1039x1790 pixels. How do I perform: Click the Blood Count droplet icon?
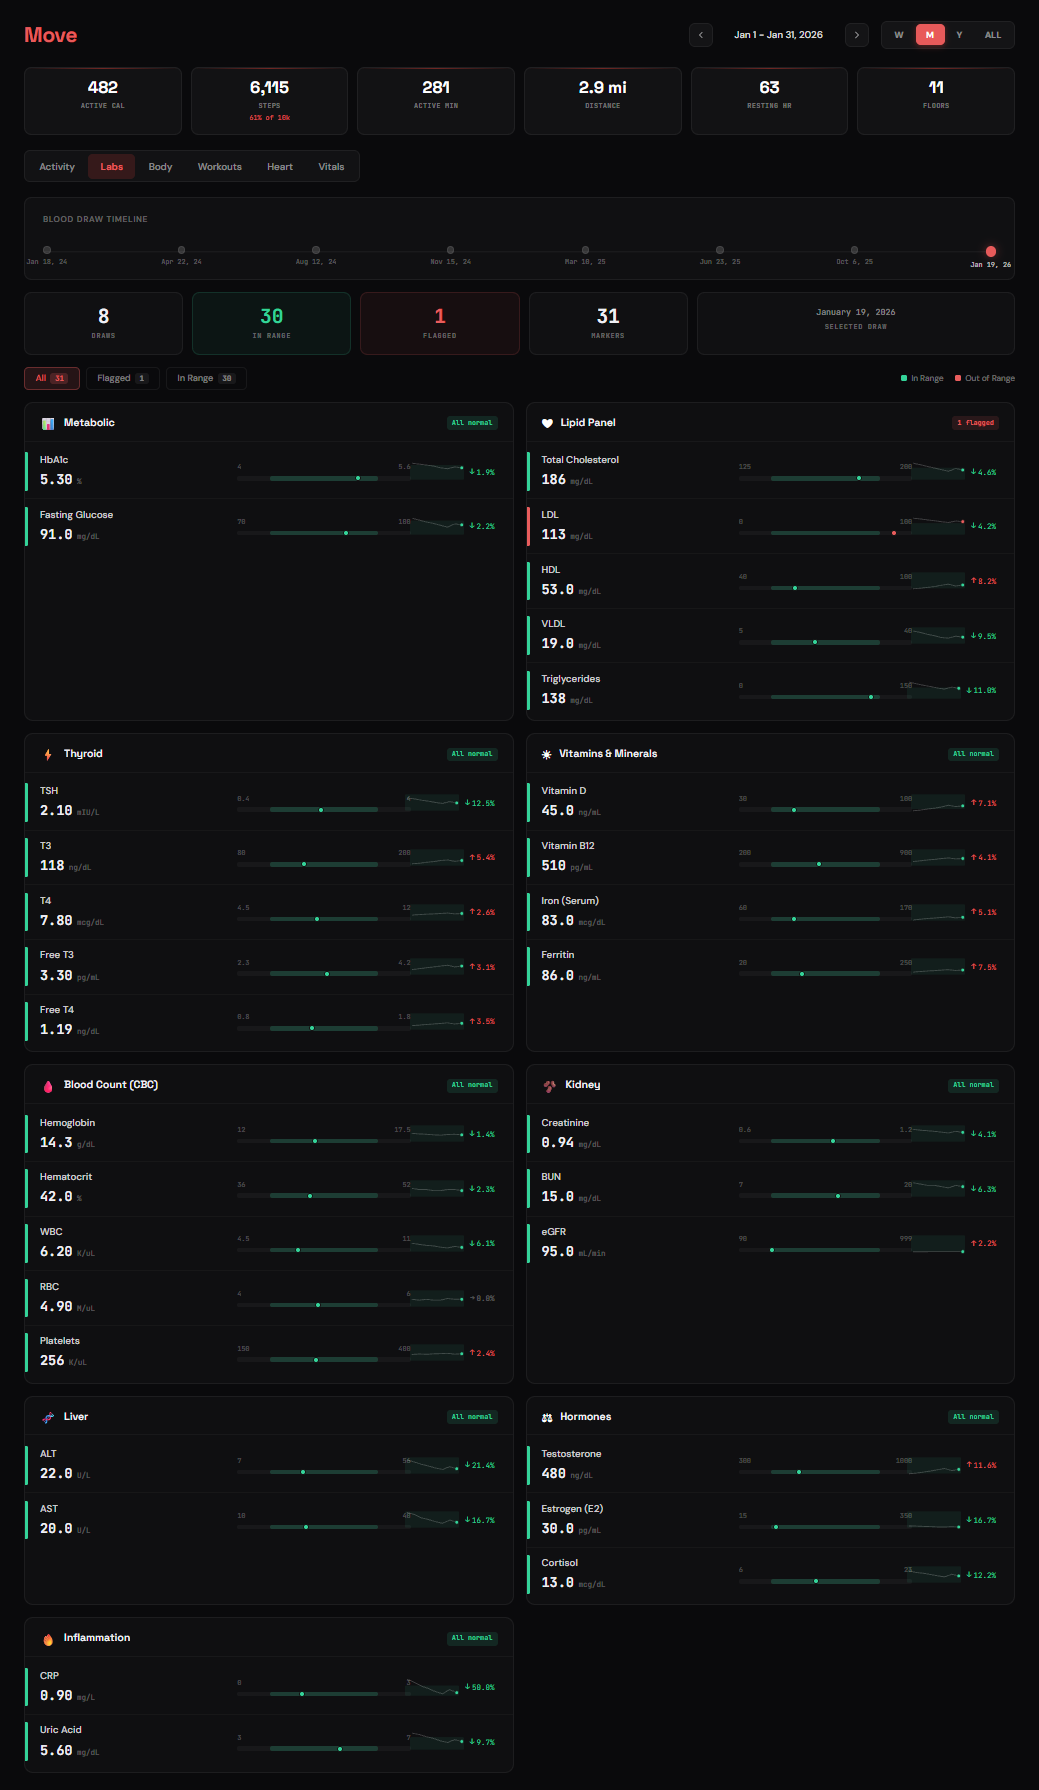(48, 1086)
